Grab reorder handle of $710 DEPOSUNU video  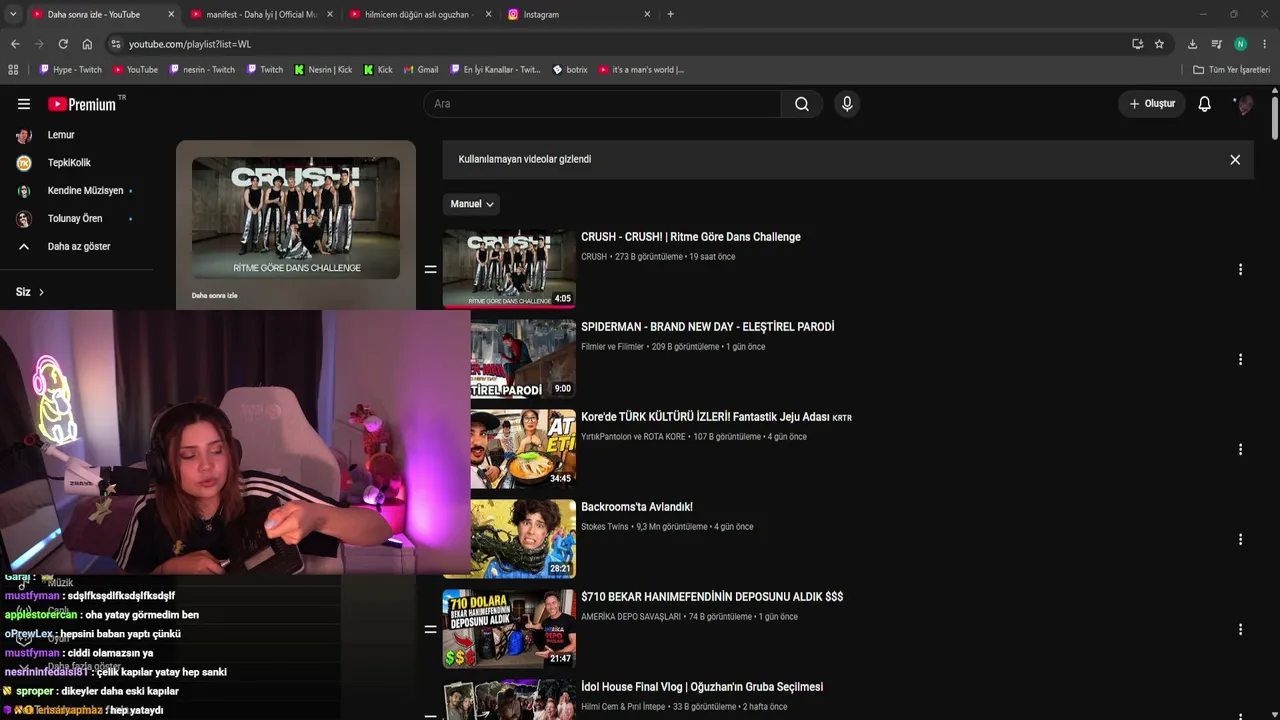click(430, 629)
